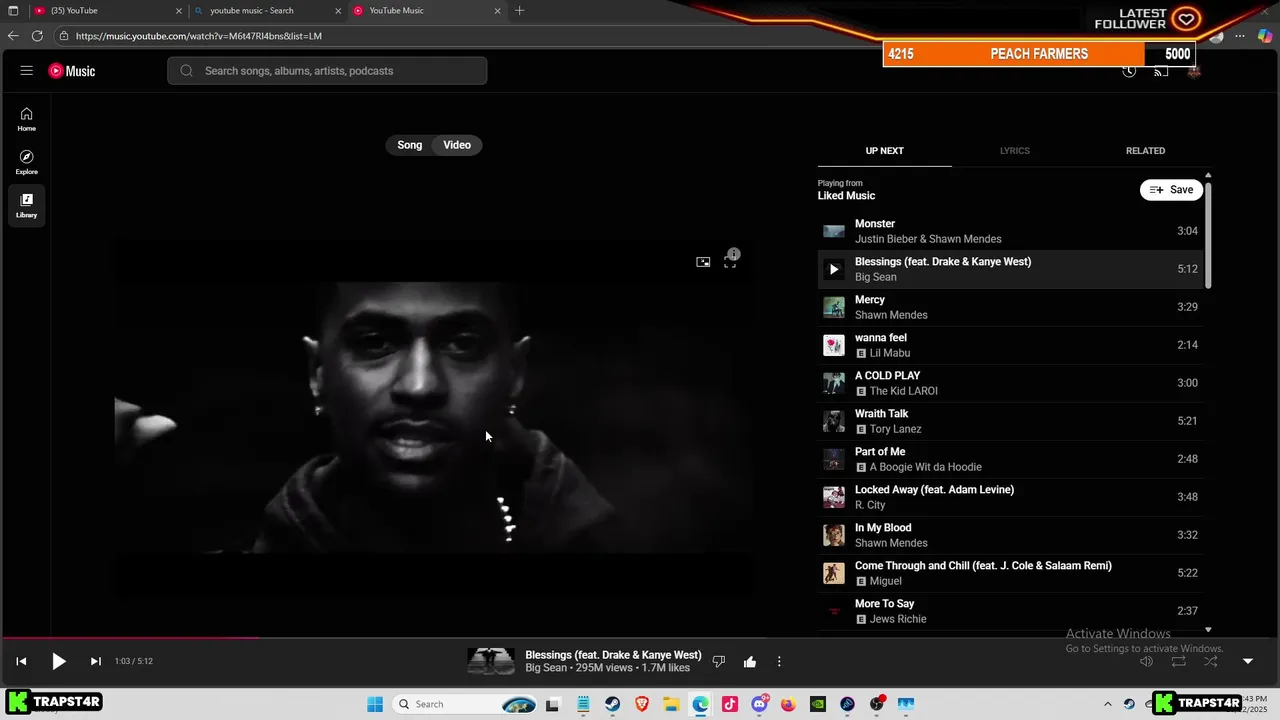Screen dimensions: 1280x720
Task: Open Library in the sidebar
Action: (27, 205)
